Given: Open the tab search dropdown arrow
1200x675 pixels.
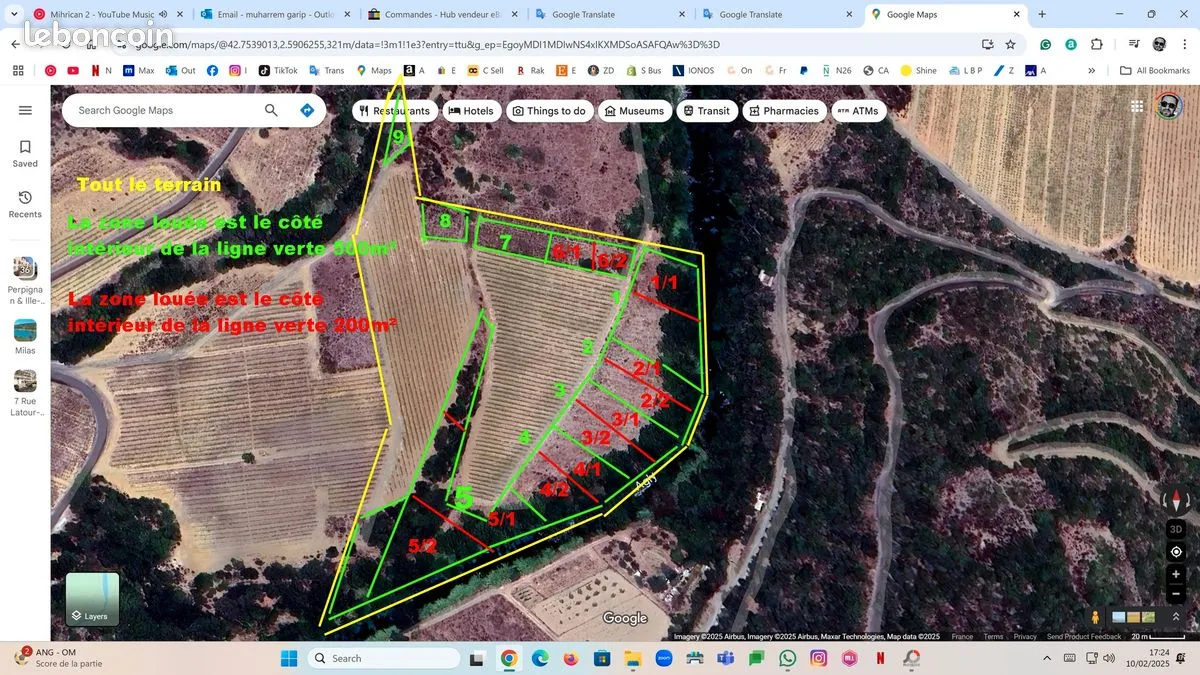Looking at the screenshot, I should point(14,14).
